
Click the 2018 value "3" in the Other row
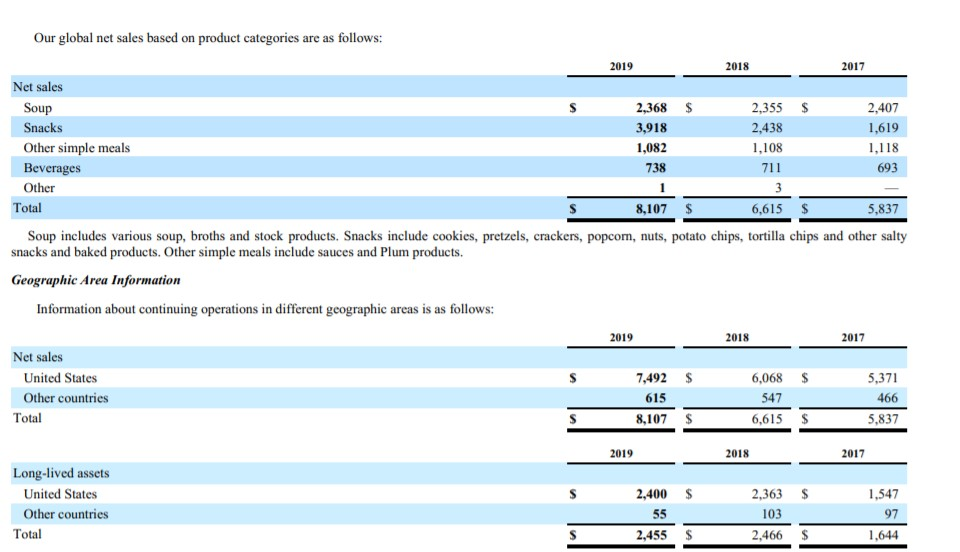pos(778,188)
